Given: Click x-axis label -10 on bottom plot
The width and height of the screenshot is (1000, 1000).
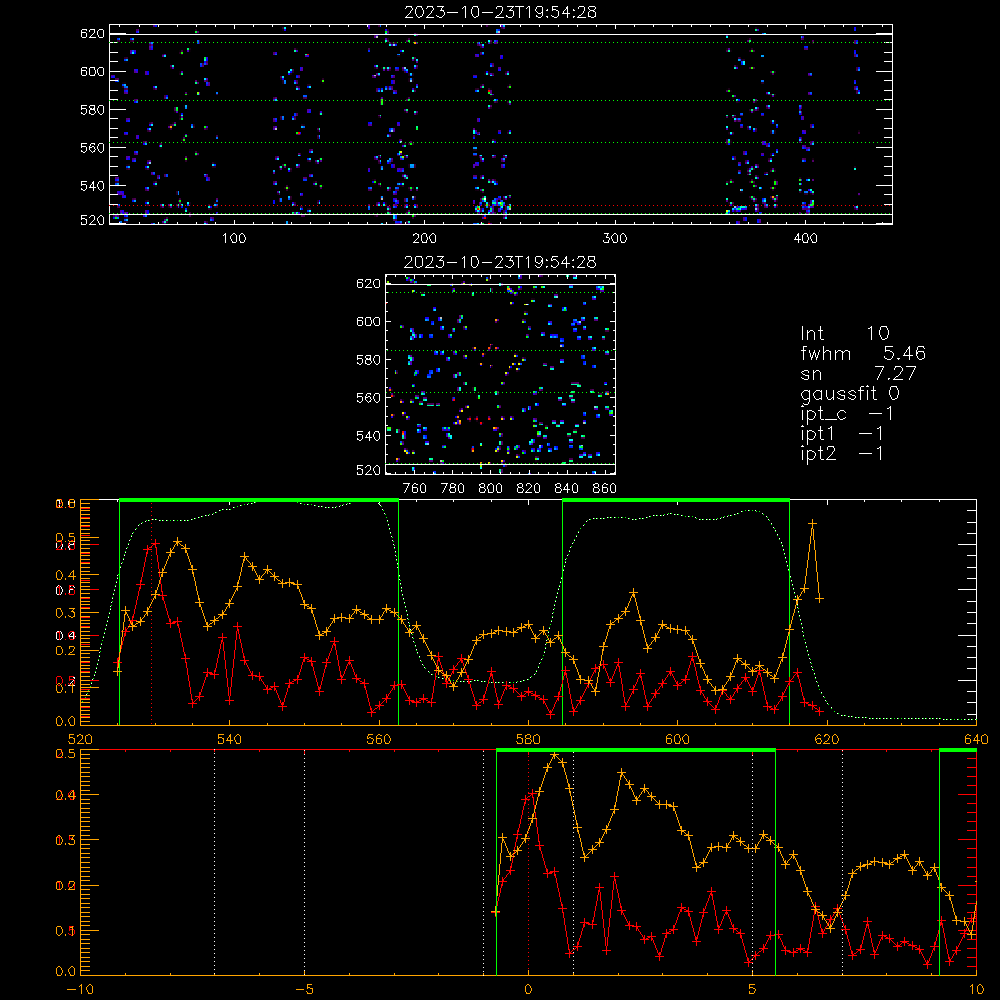Looking at the screenshot, I should (x=80, y=990).
